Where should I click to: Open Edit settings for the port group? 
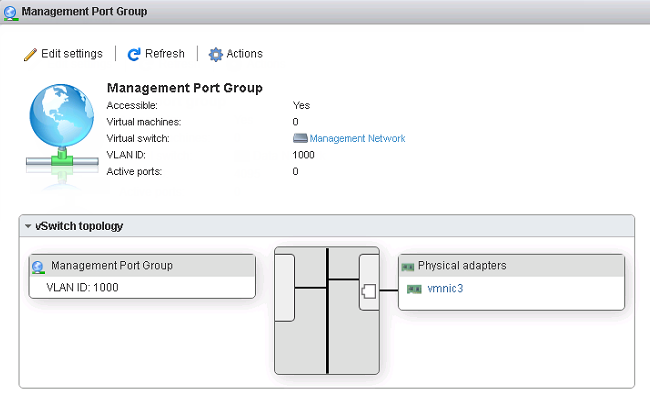[x=71, y=54]
